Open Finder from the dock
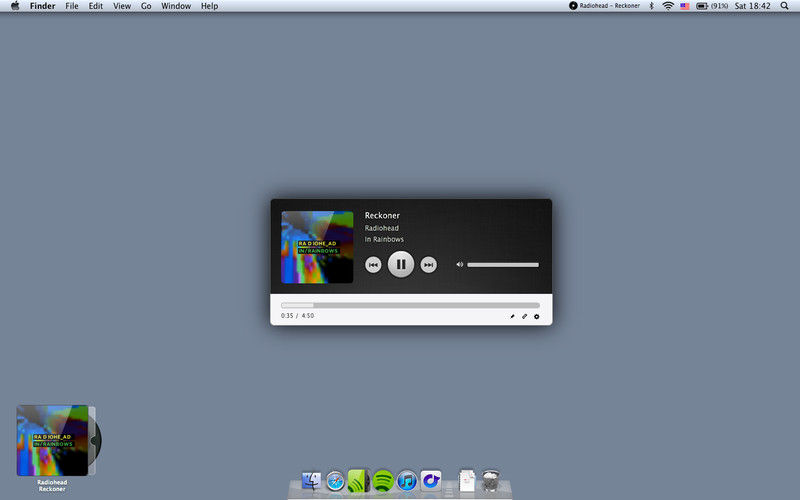800x500 pixels. (311, 481)
